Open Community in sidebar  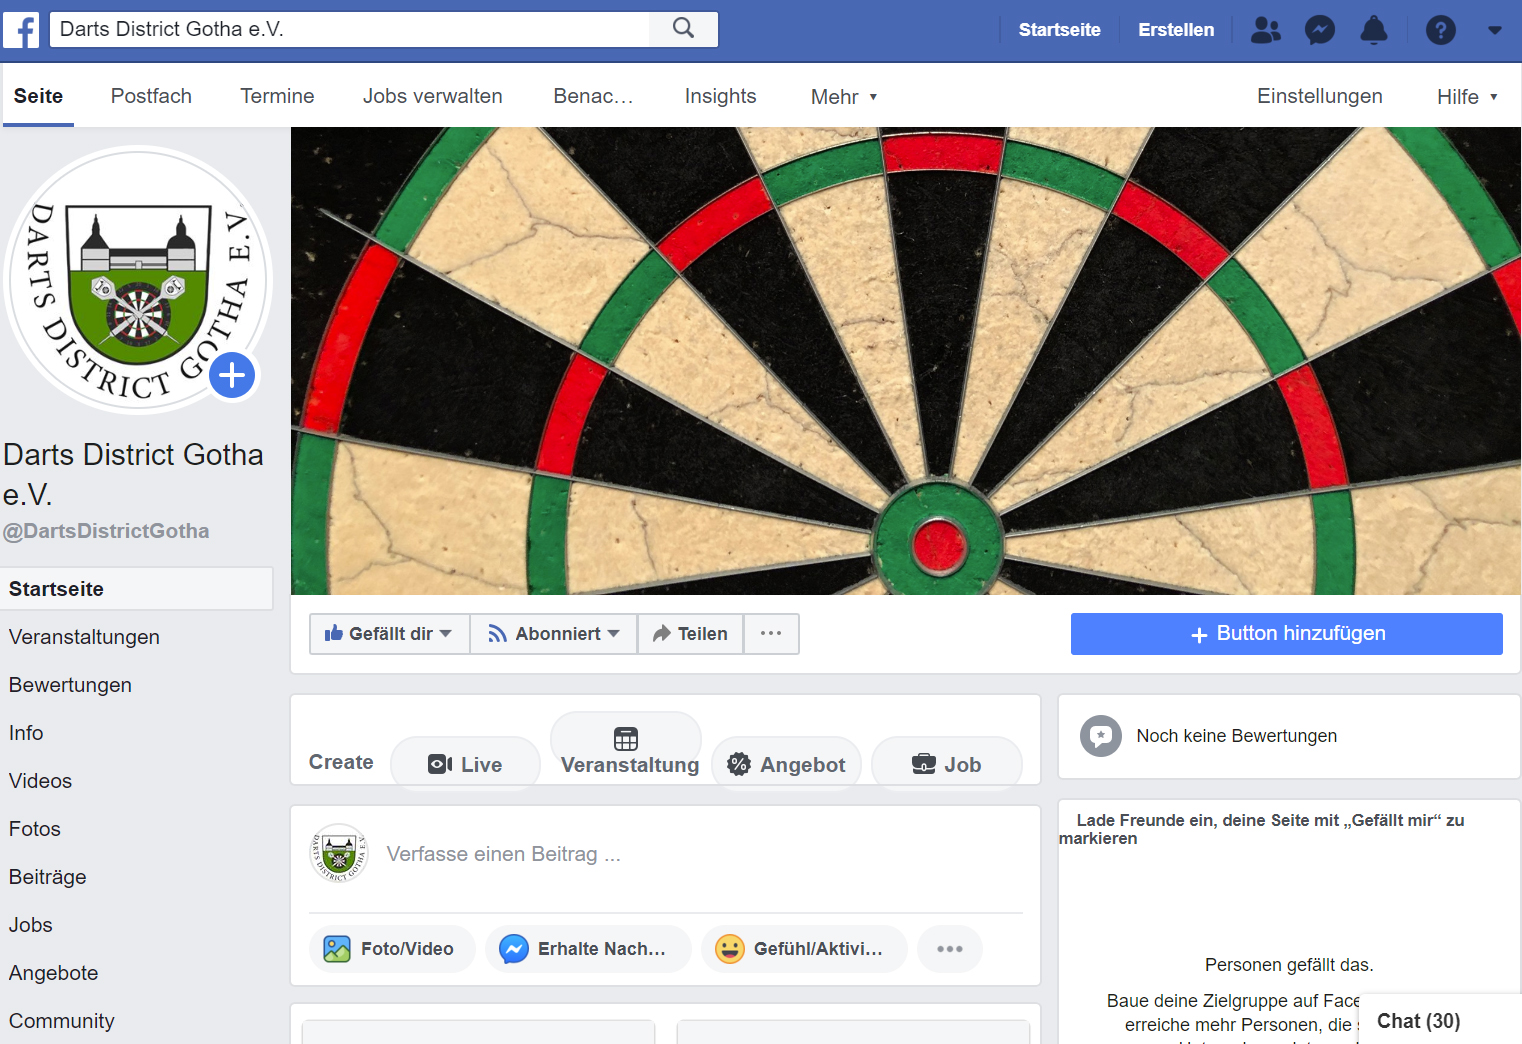pyautogui.click(x=61, y=1021)
